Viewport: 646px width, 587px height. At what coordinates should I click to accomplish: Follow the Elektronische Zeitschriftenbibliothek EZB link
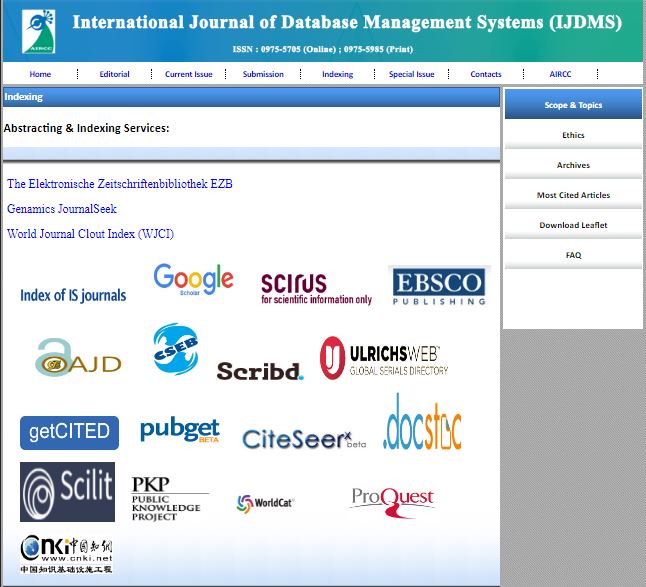[119, 184]
